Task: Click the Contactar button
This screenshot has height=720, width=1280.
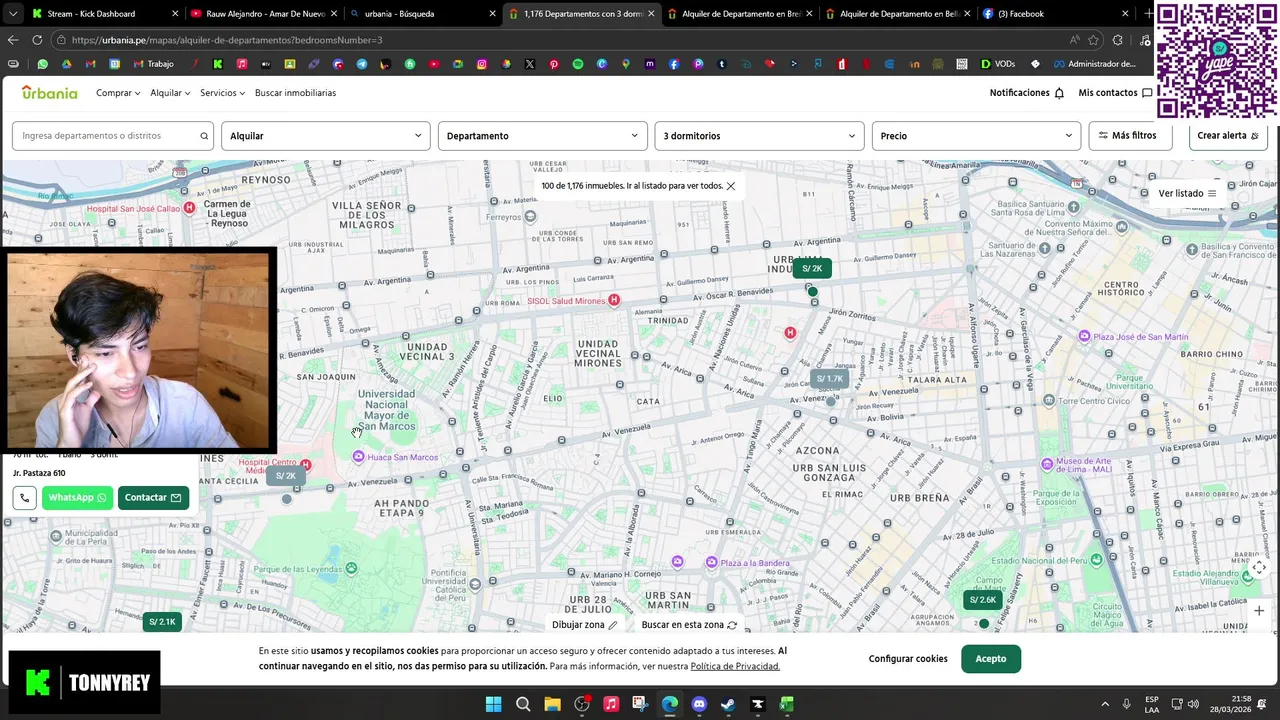Action: (x=153, y=497)
